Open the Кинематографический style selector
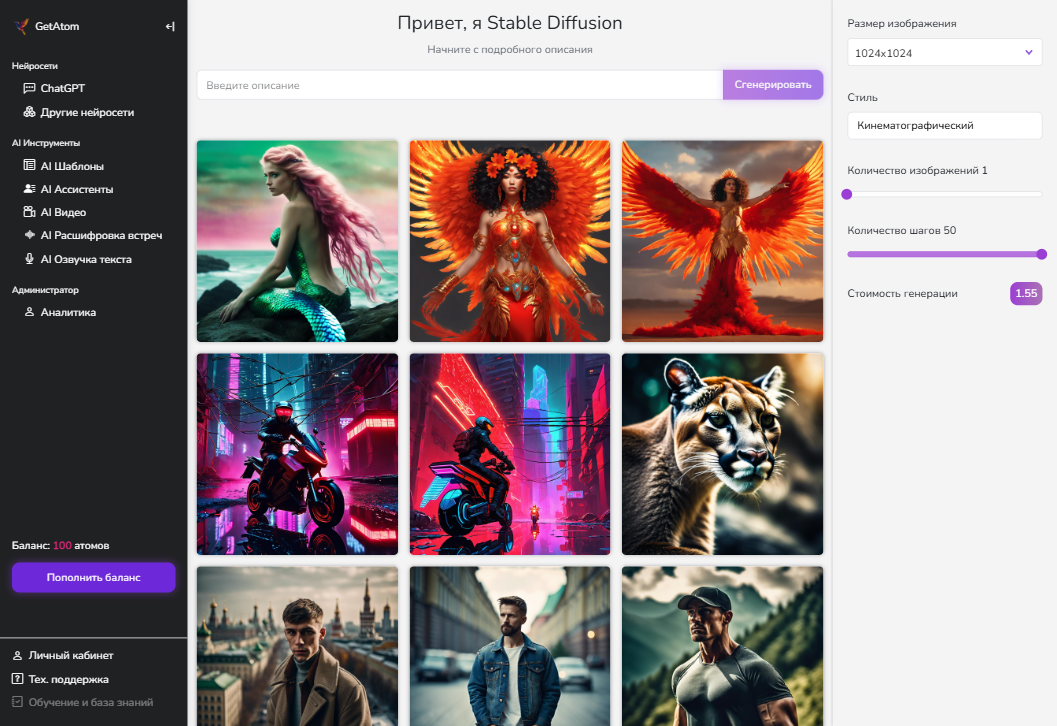1057x726 pixels. point(944,125)
